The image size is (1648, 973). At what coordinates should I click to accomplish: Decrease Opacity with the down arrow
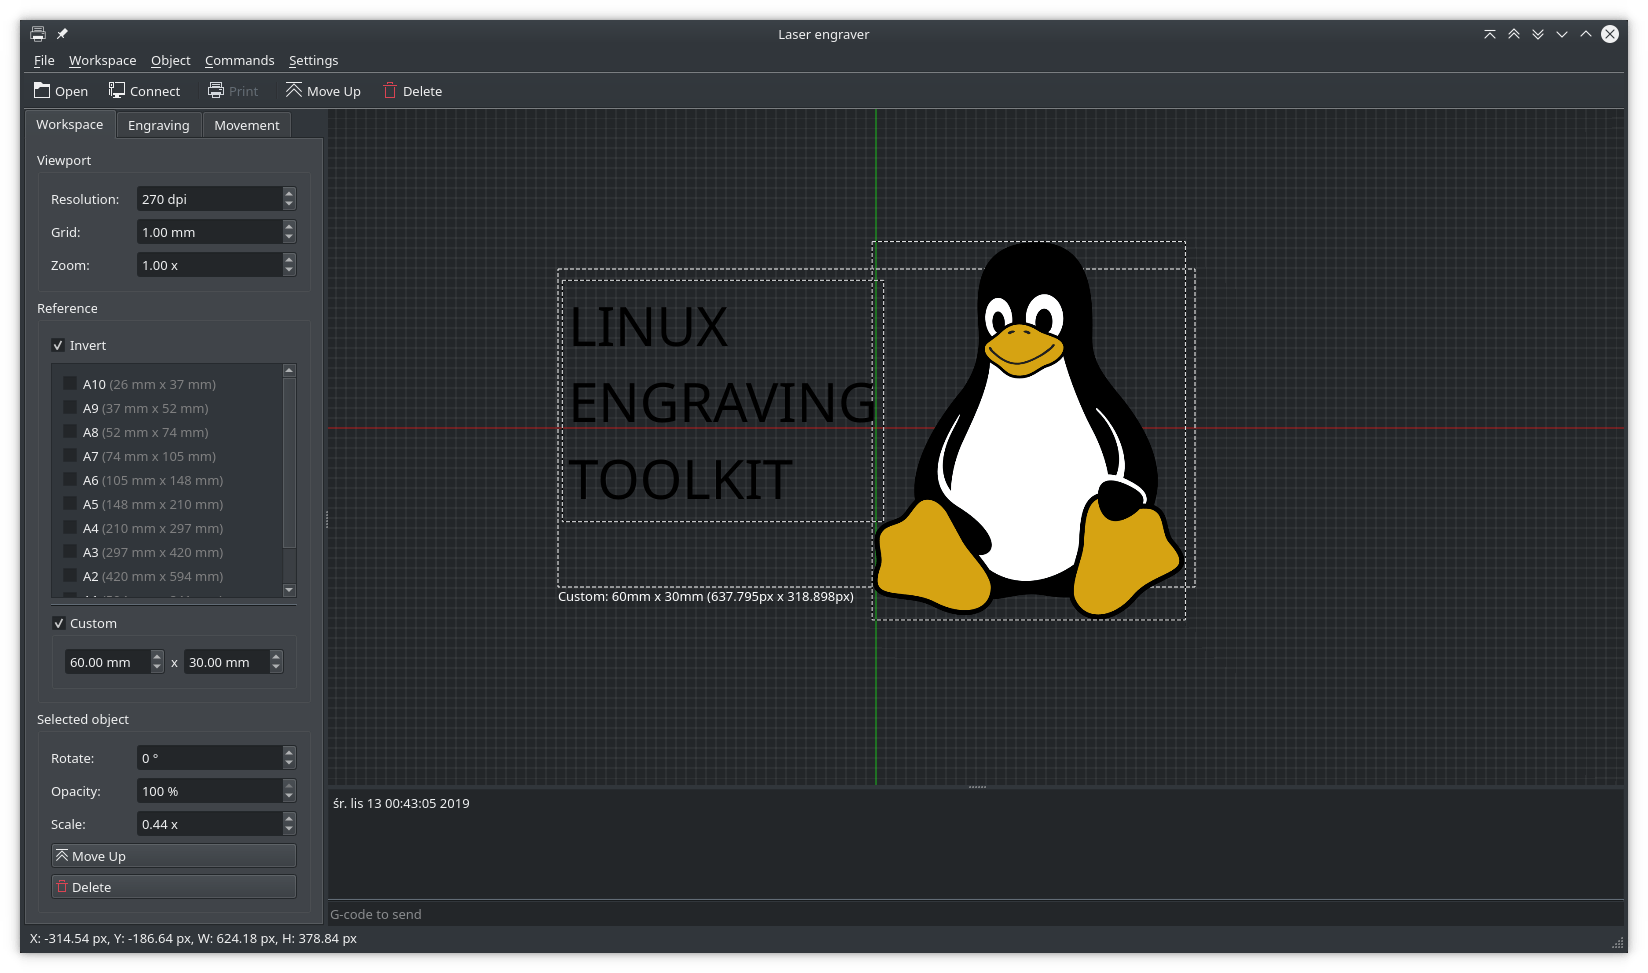(x=289, y=797)
